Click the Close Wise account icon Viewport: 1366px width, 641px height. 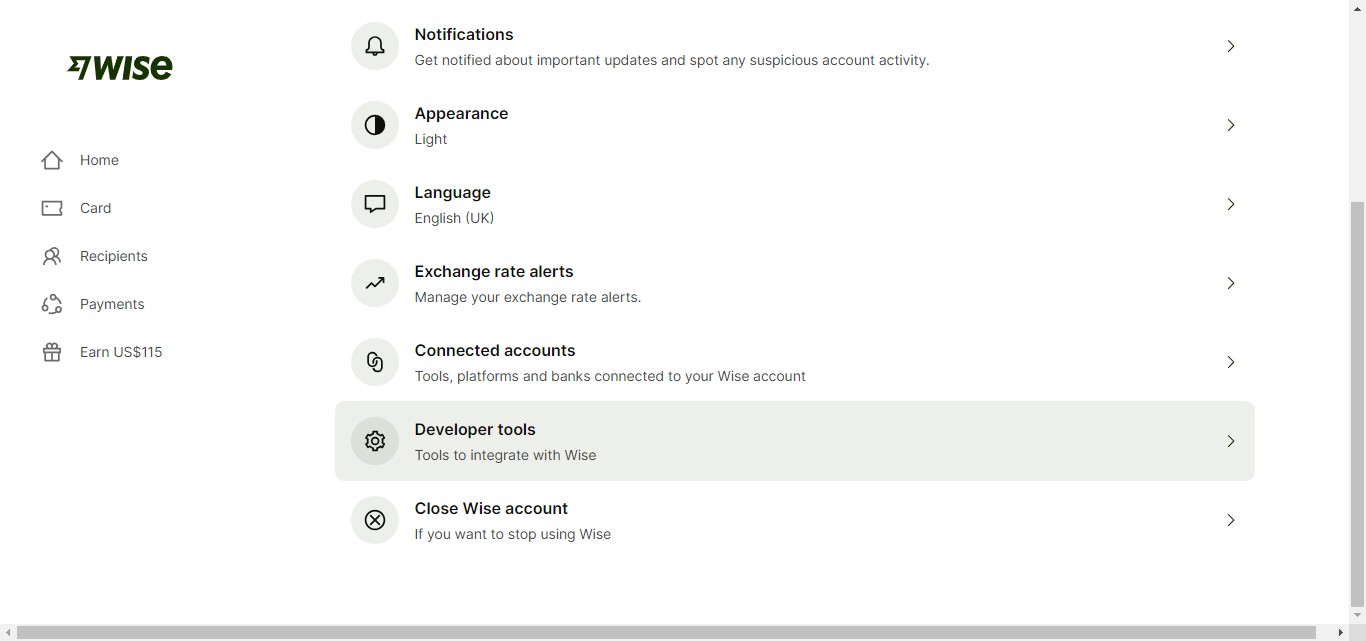click(374, 520)
